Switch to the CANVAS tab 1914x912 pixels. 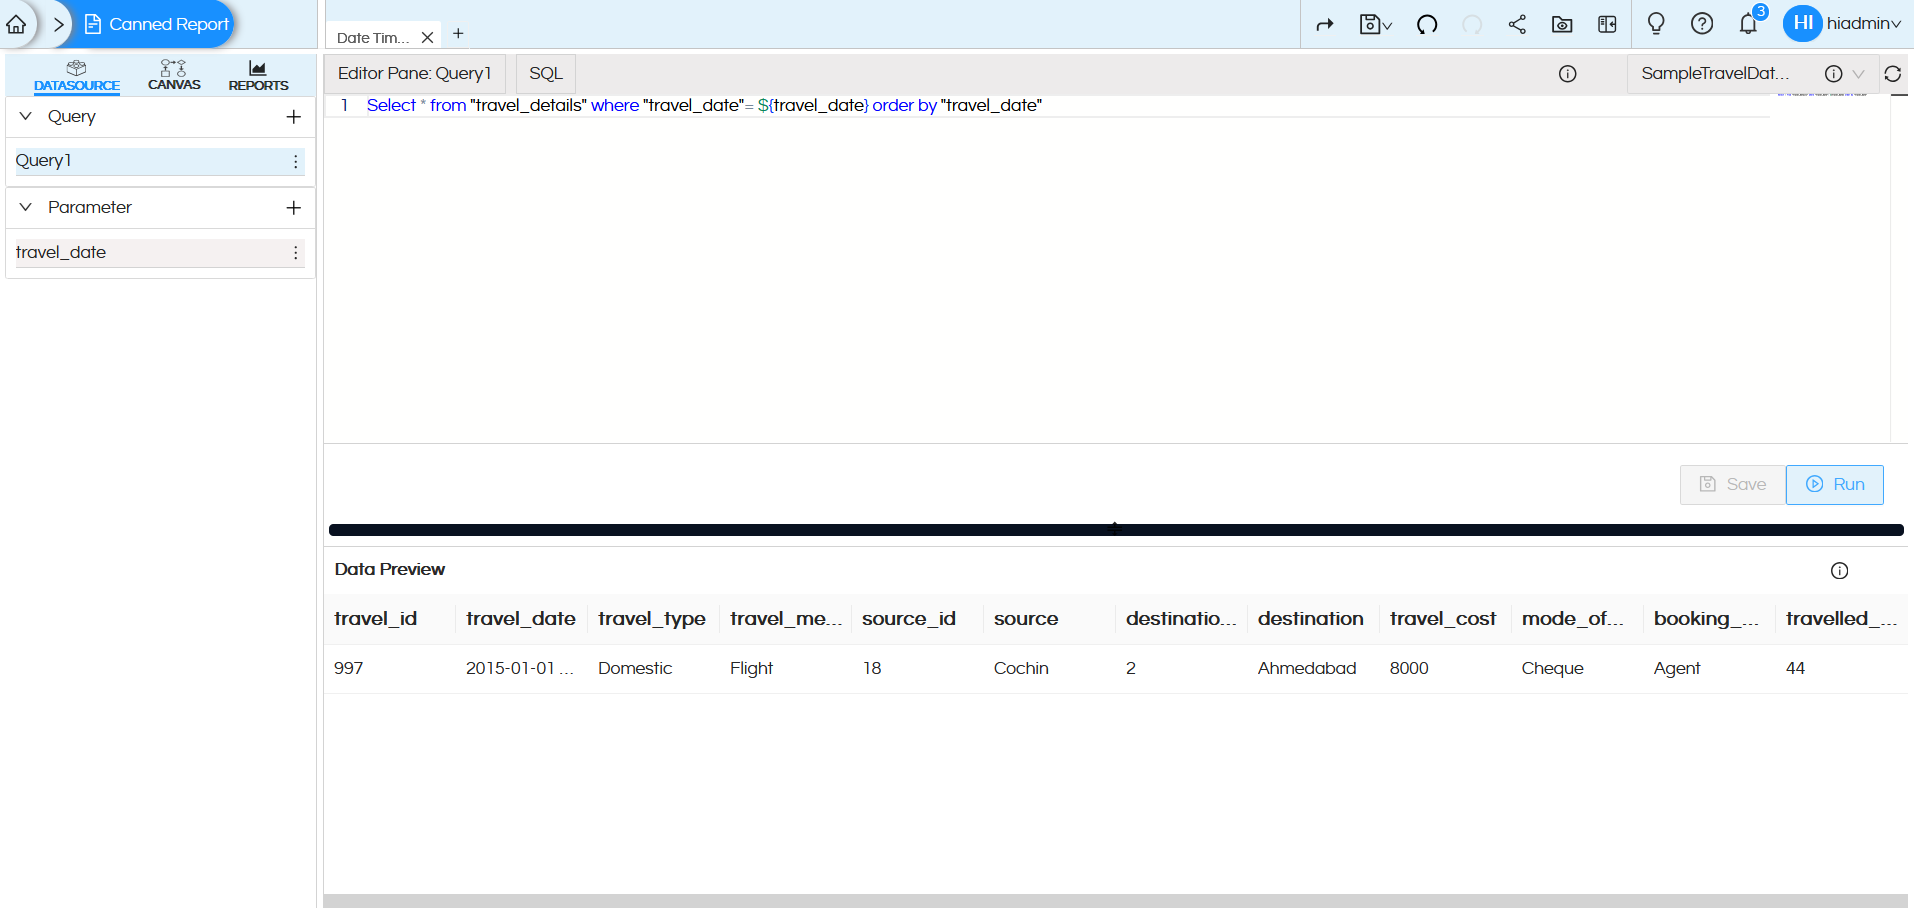[173, 74]
